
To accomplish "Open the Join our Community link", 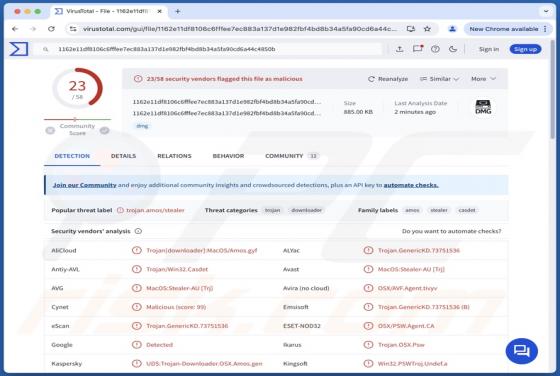I will [x=85, y=185].
